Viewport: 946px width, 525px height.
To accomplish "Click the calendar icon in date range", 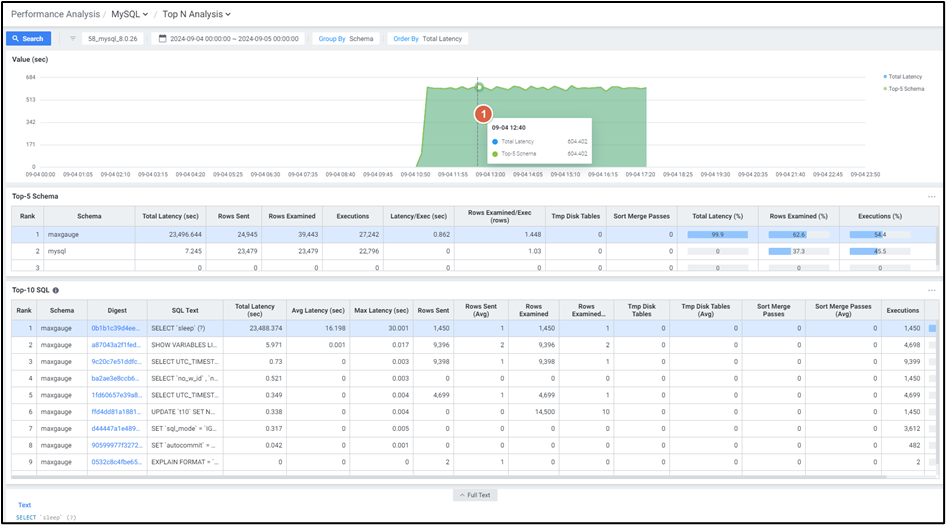I will point(163,39).
